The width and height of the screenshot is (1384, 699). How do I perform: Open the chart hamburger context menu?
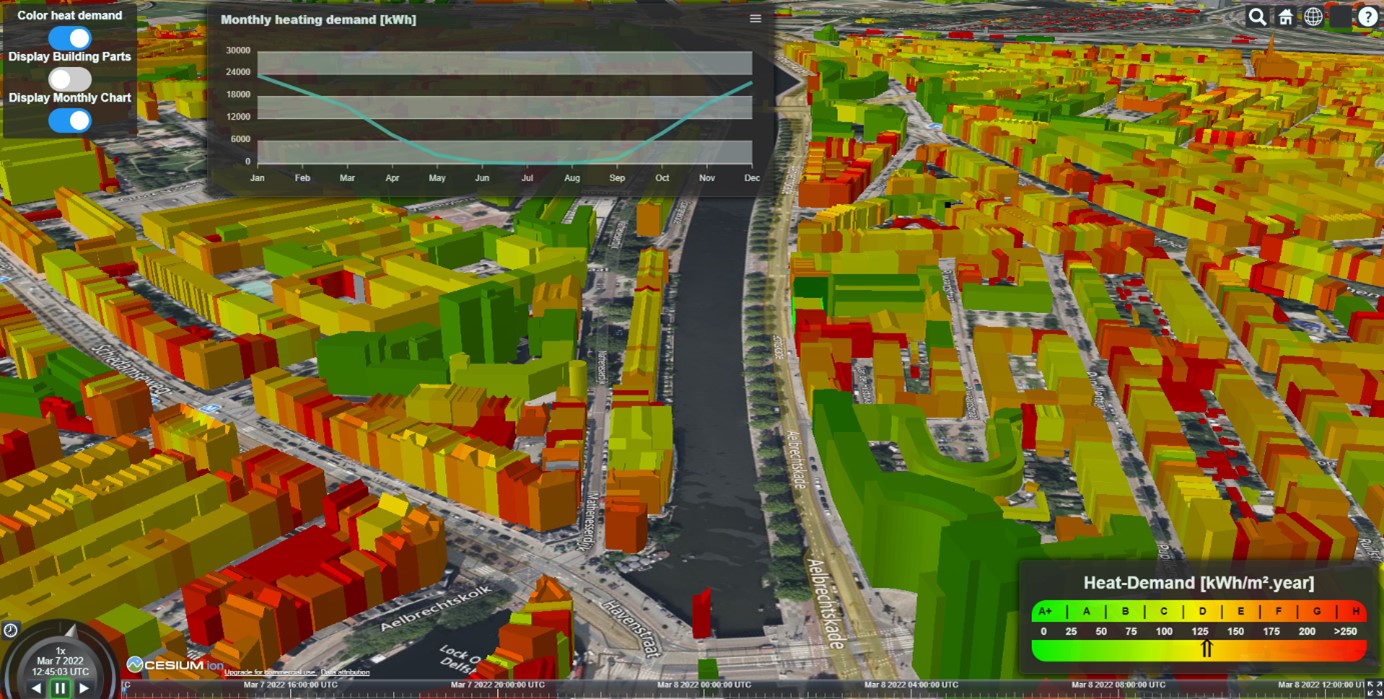click(755, 18)
